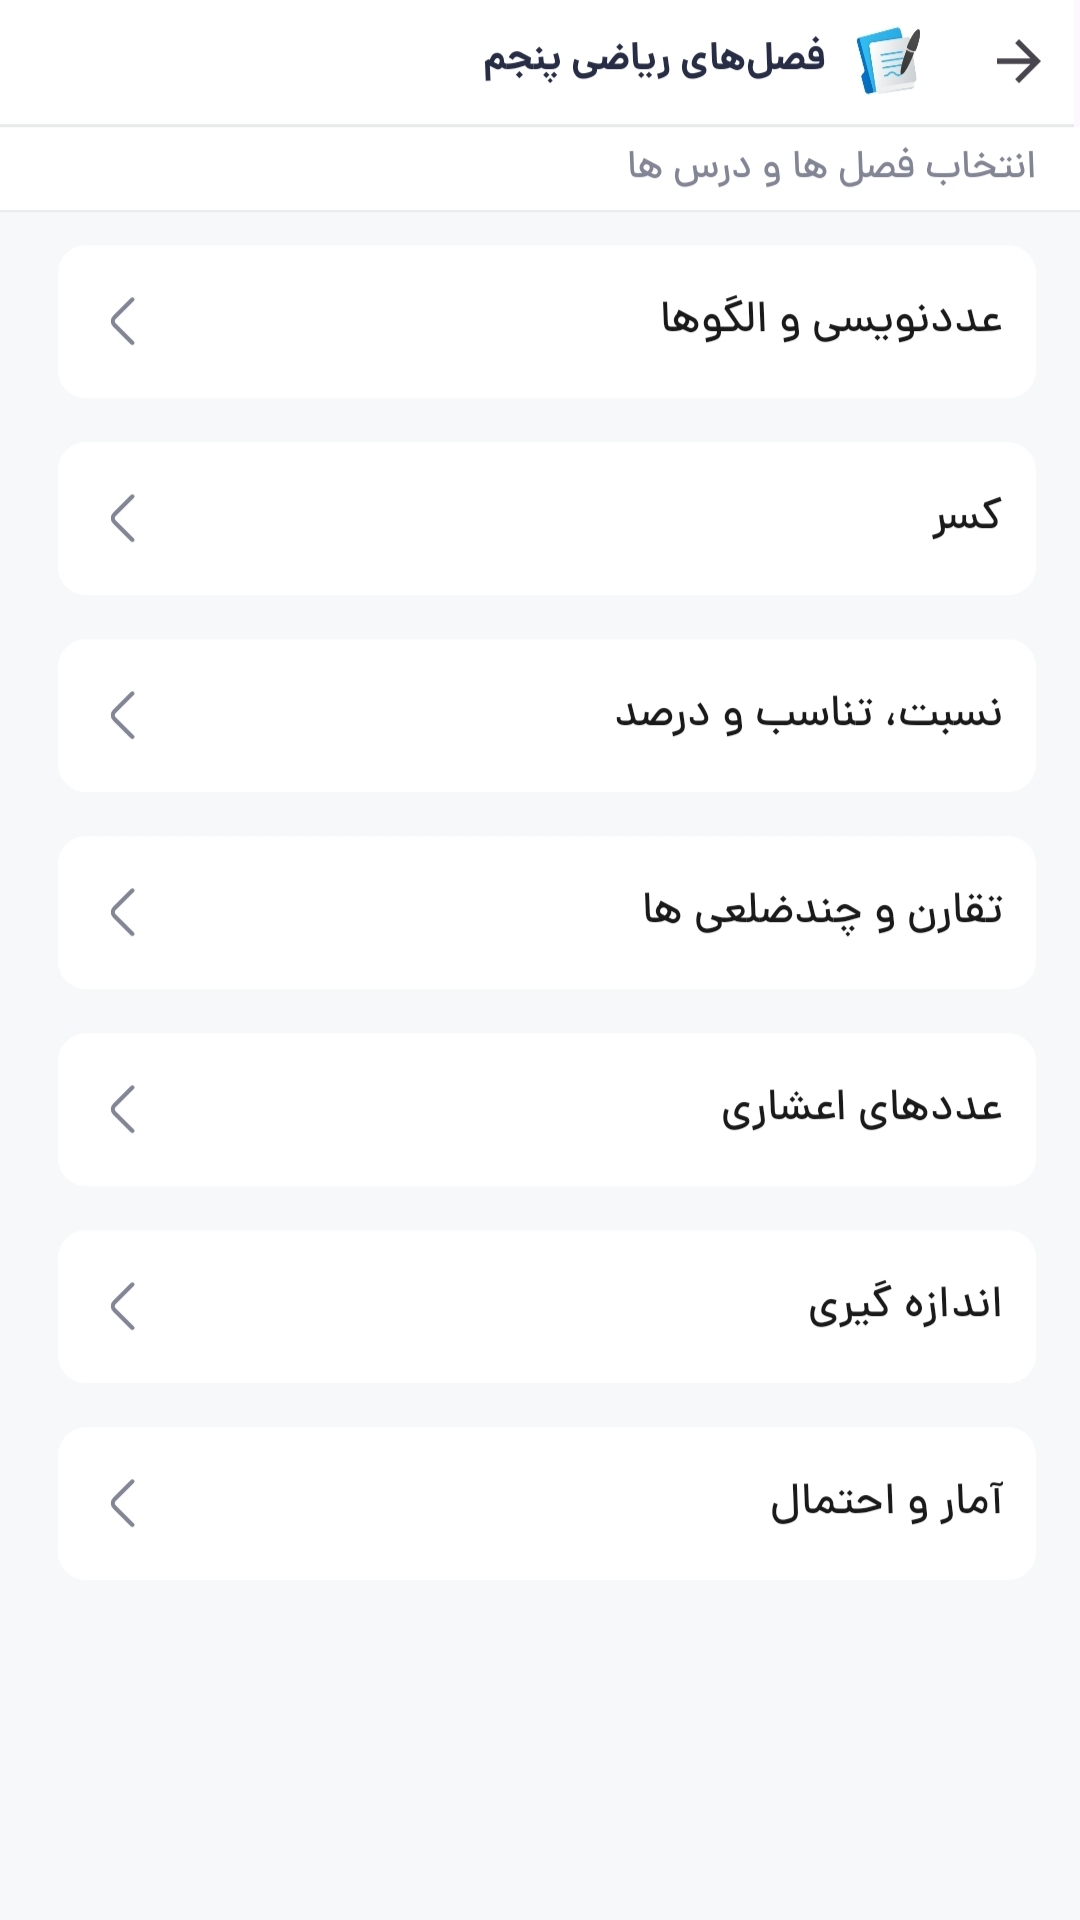The image size is (1080, 1920).
Task: Open the اندازه گیری chapter
Action: 904,1305
